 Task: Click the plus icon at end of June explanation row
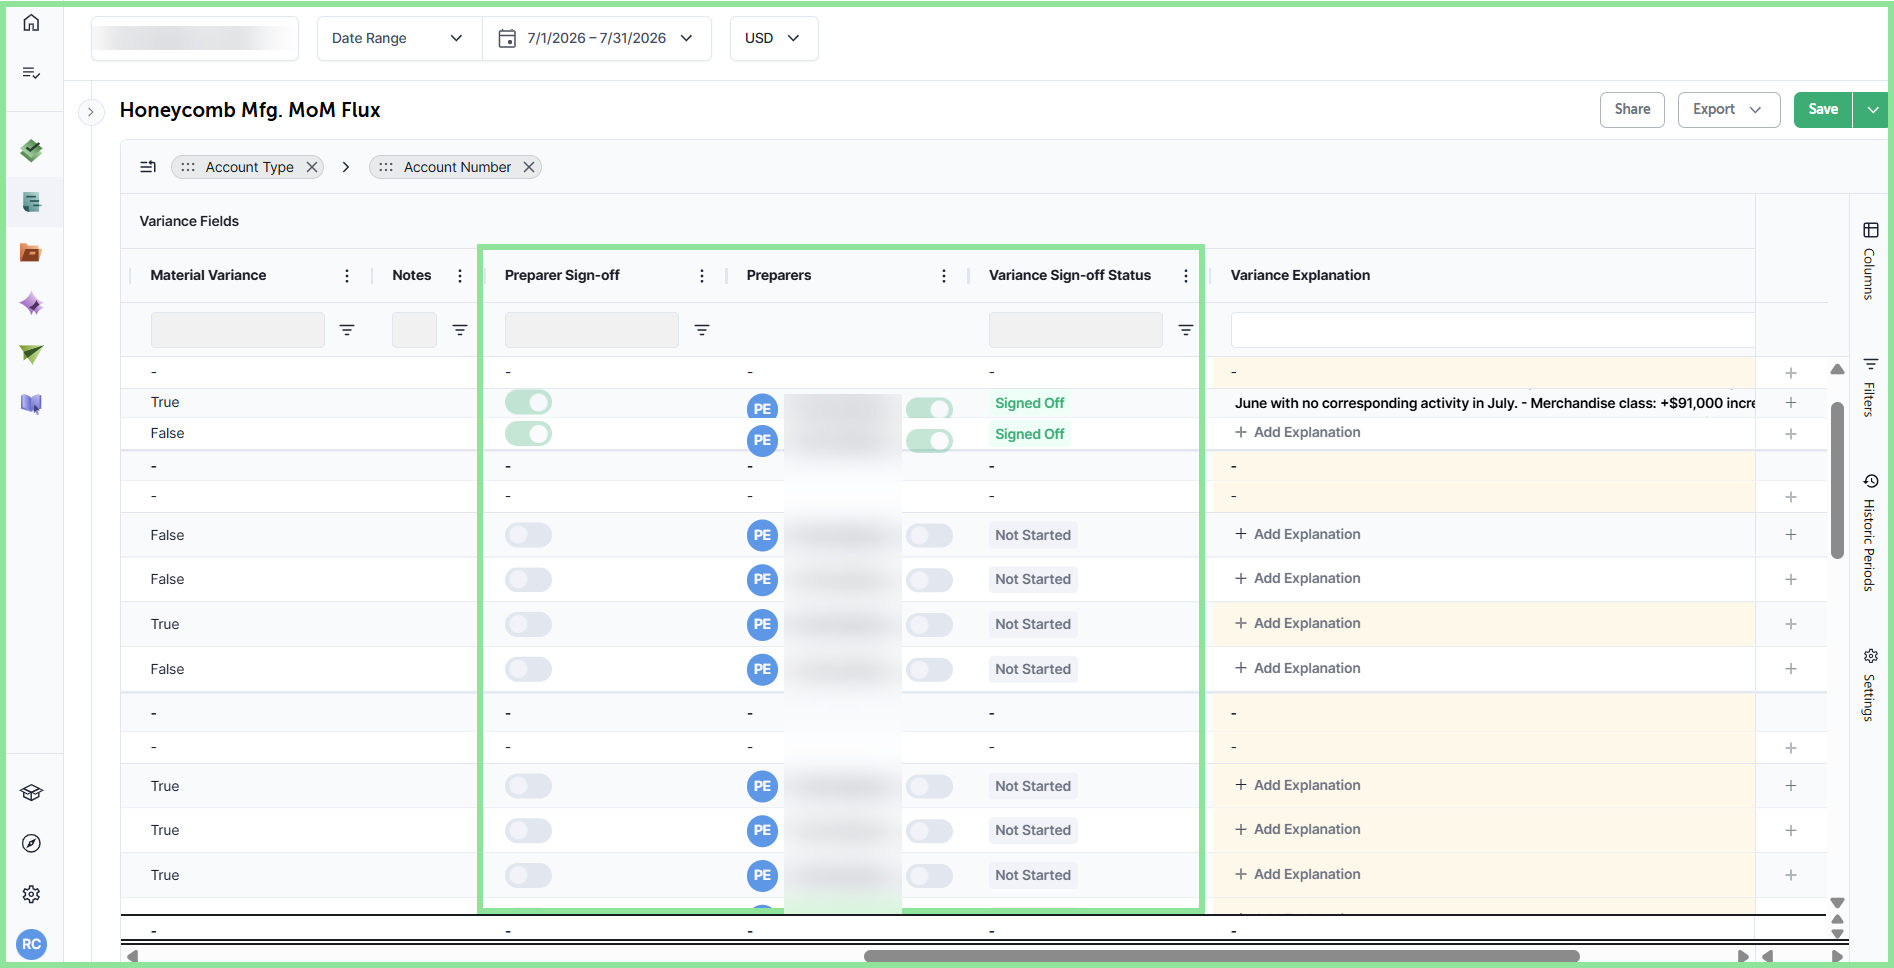[1791, 403]
